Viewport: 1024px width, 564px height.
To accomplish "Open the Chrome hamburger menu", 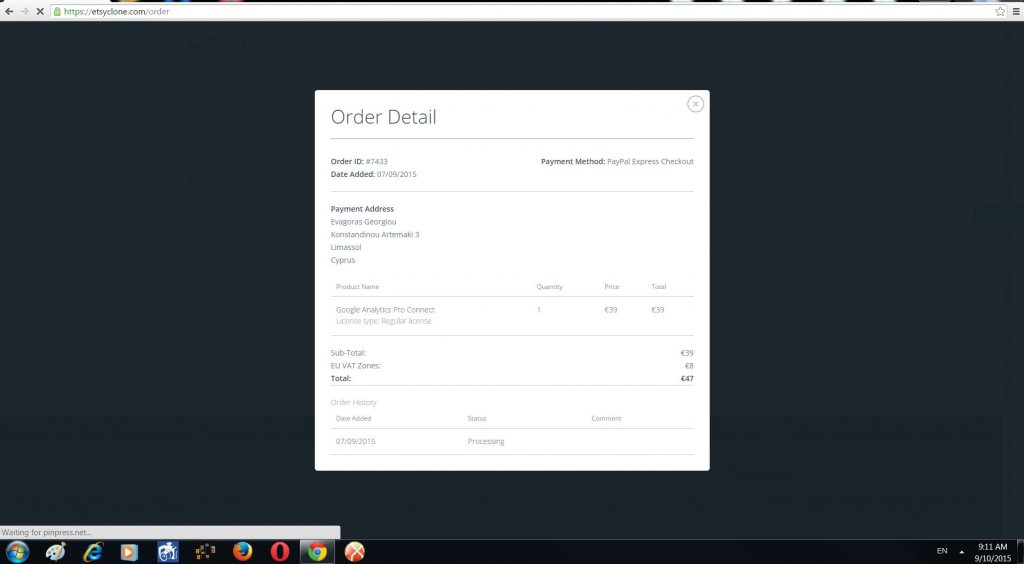I will tap(1017, 11).
